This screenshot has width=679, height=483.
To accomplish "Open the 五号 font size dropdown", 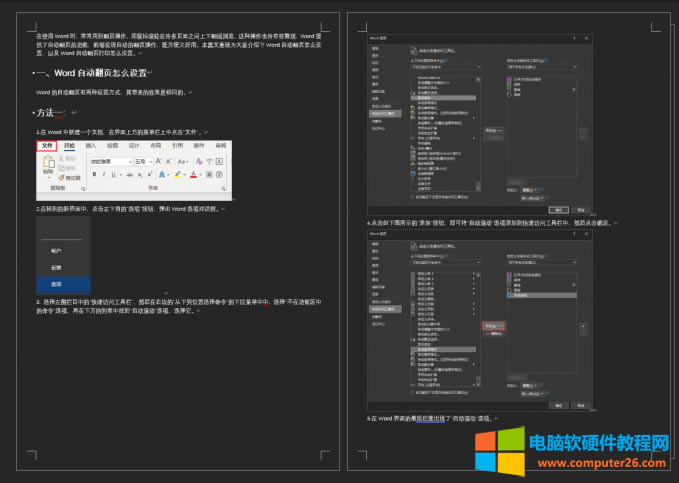I will coord(142,160).
